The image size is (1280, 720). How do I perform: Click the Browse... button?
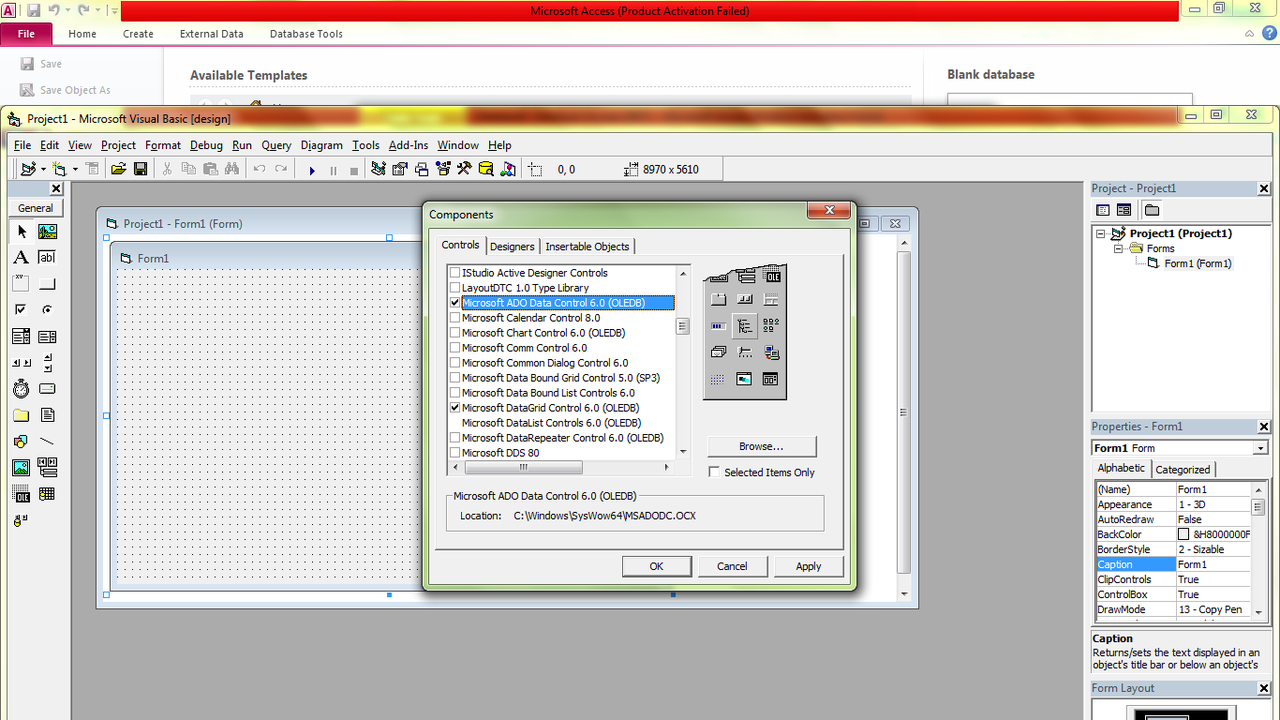pos(762,446)
